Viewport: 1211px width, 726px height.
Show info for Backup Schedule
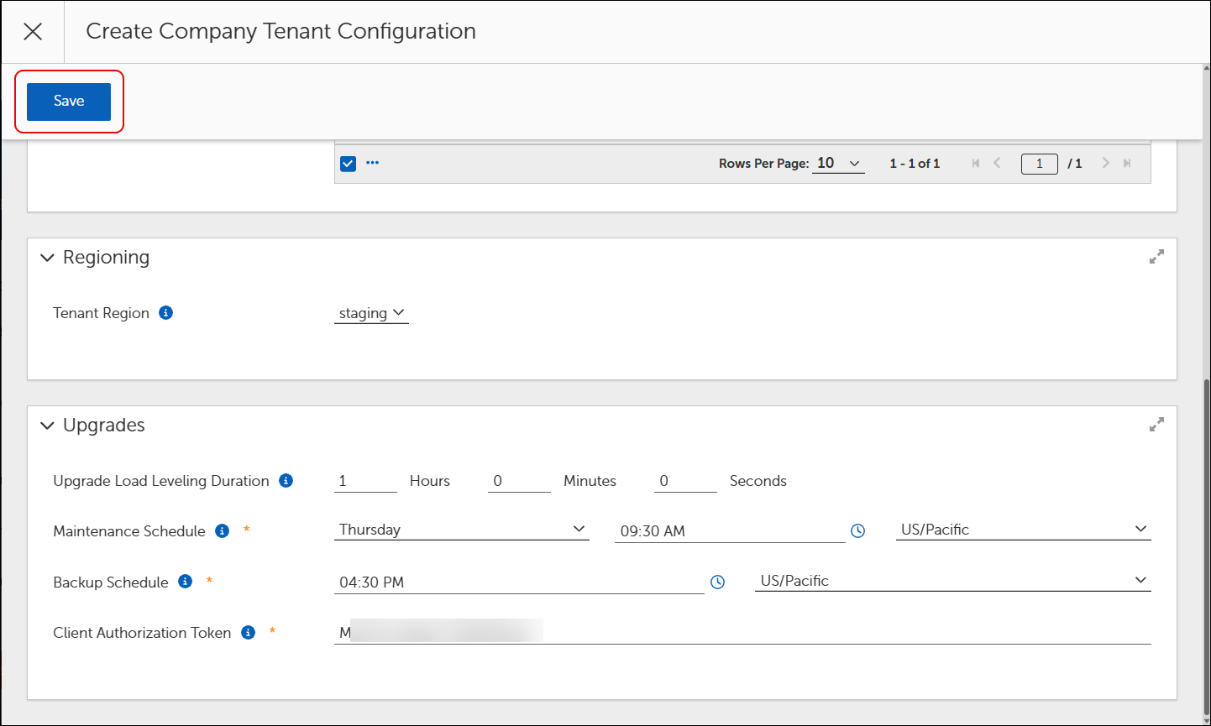tap(185, 581)
